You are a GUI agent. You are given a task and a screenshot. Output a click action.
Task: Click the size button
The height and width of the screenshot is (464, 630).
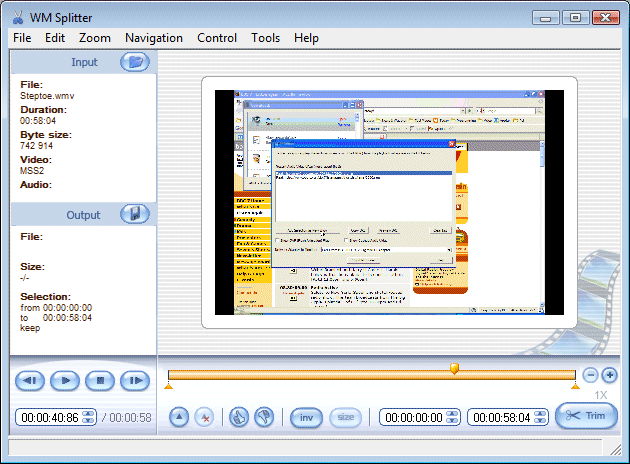(345, 417)
